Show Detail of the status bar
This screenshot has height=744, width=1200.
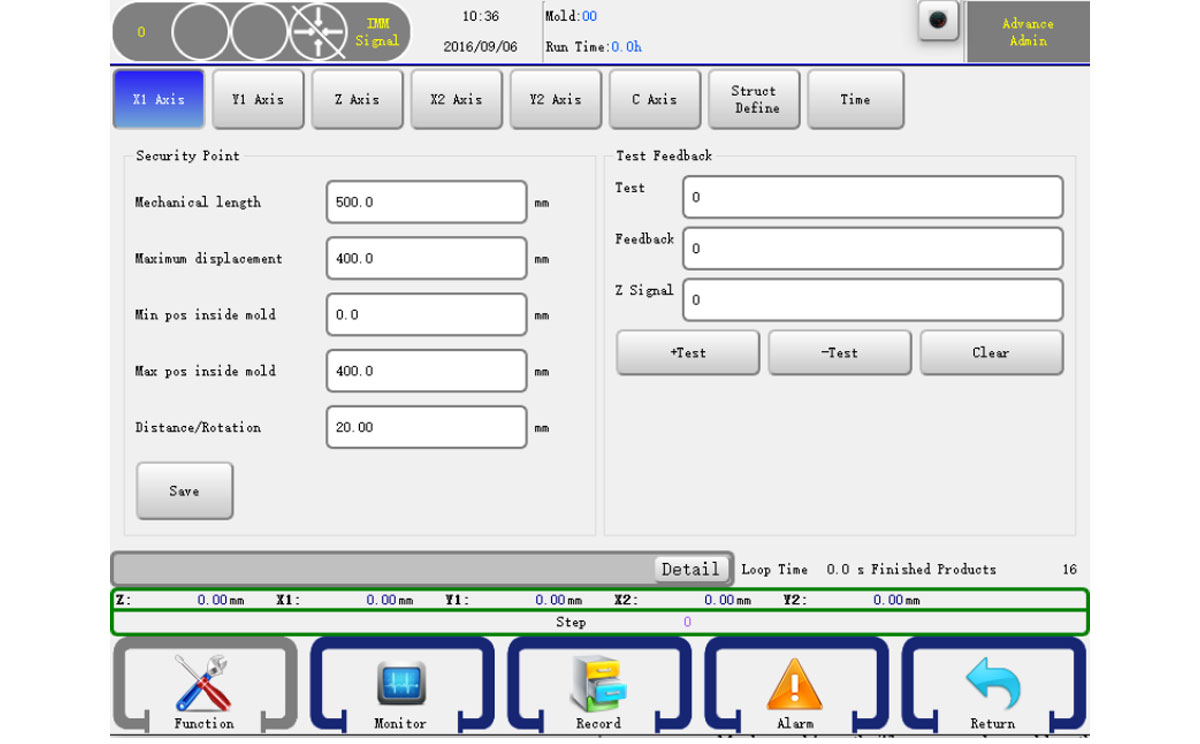690,569
